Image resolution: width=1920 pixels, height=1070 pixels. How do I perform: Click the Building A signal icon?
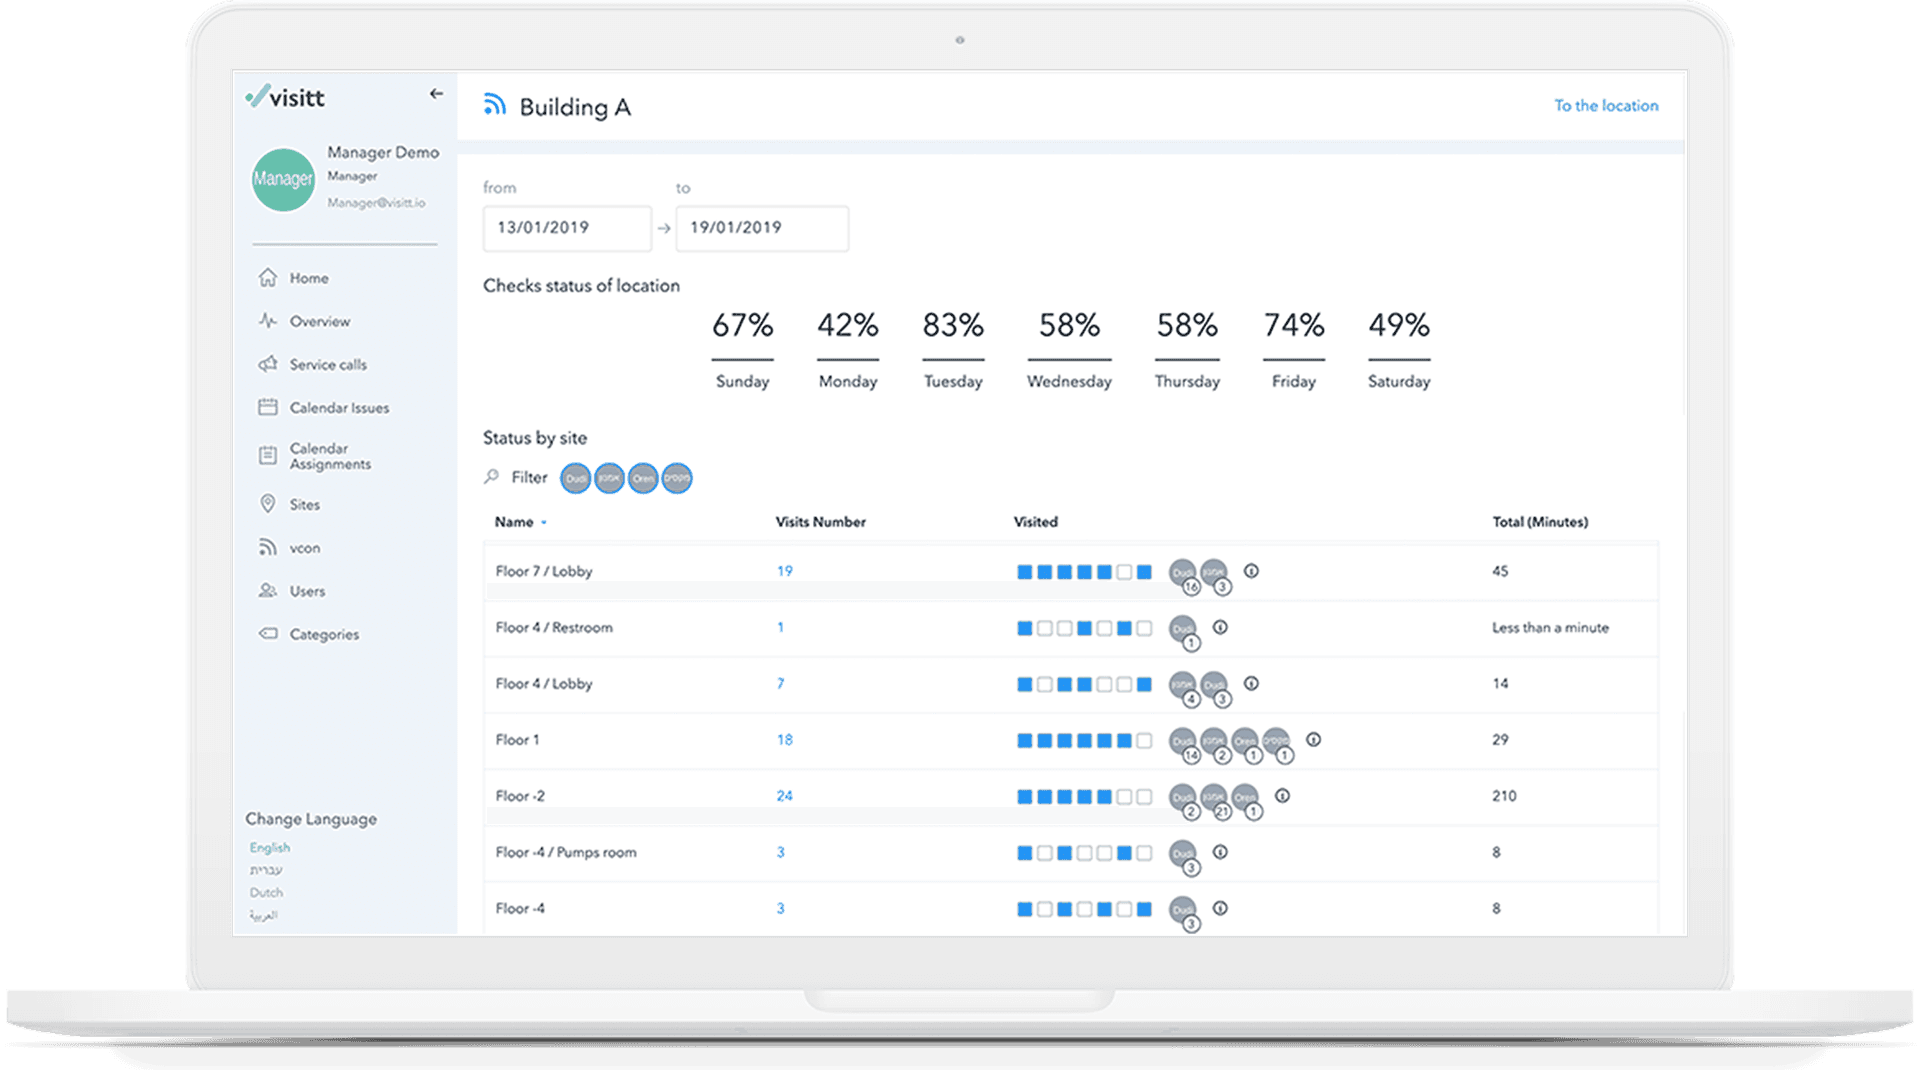click(494, 104)
